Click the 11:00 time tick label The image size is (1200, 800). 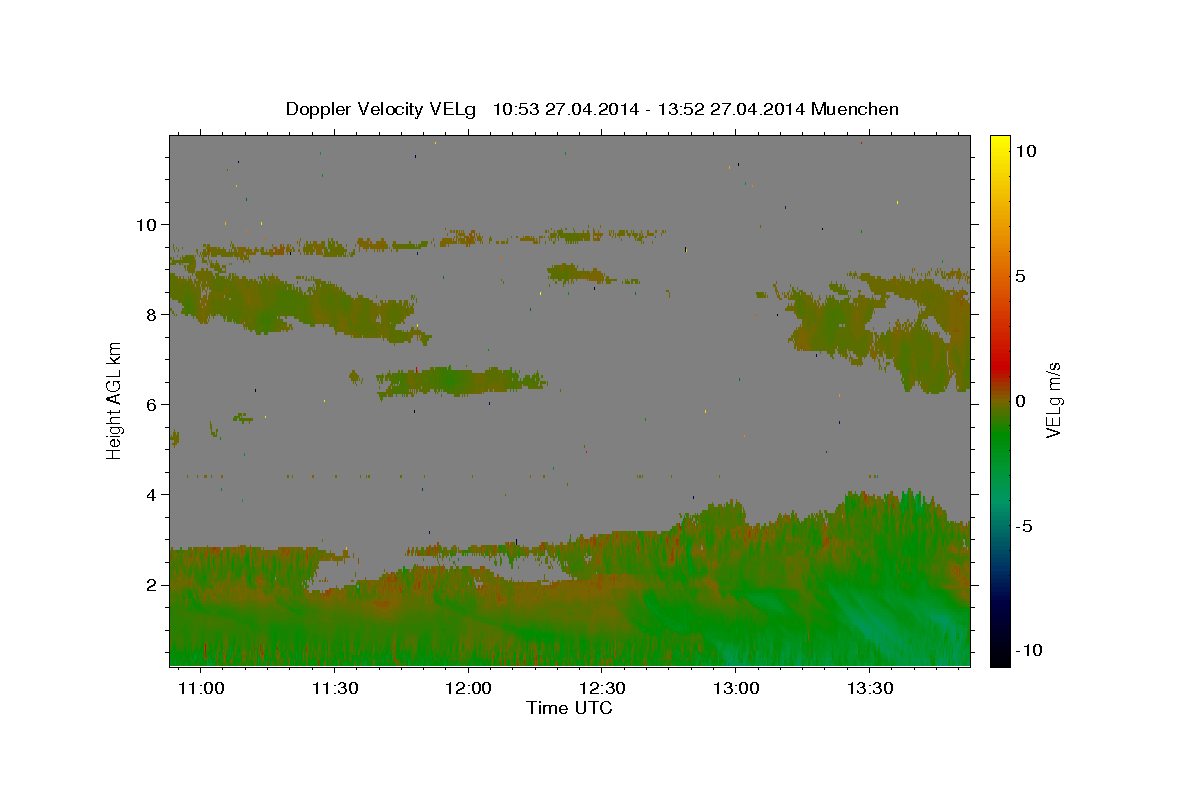[x=201, y=689]
